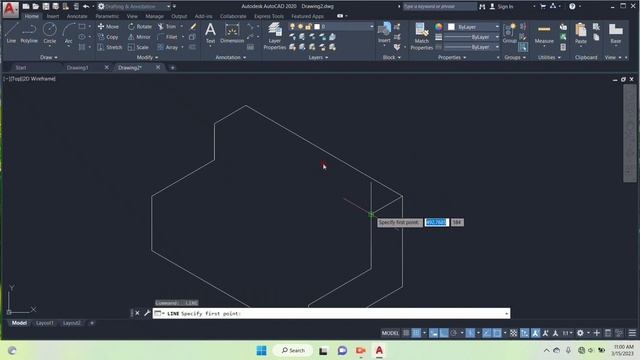Click the Rotate tool
The image size is (640, 360).
(140, 27)
